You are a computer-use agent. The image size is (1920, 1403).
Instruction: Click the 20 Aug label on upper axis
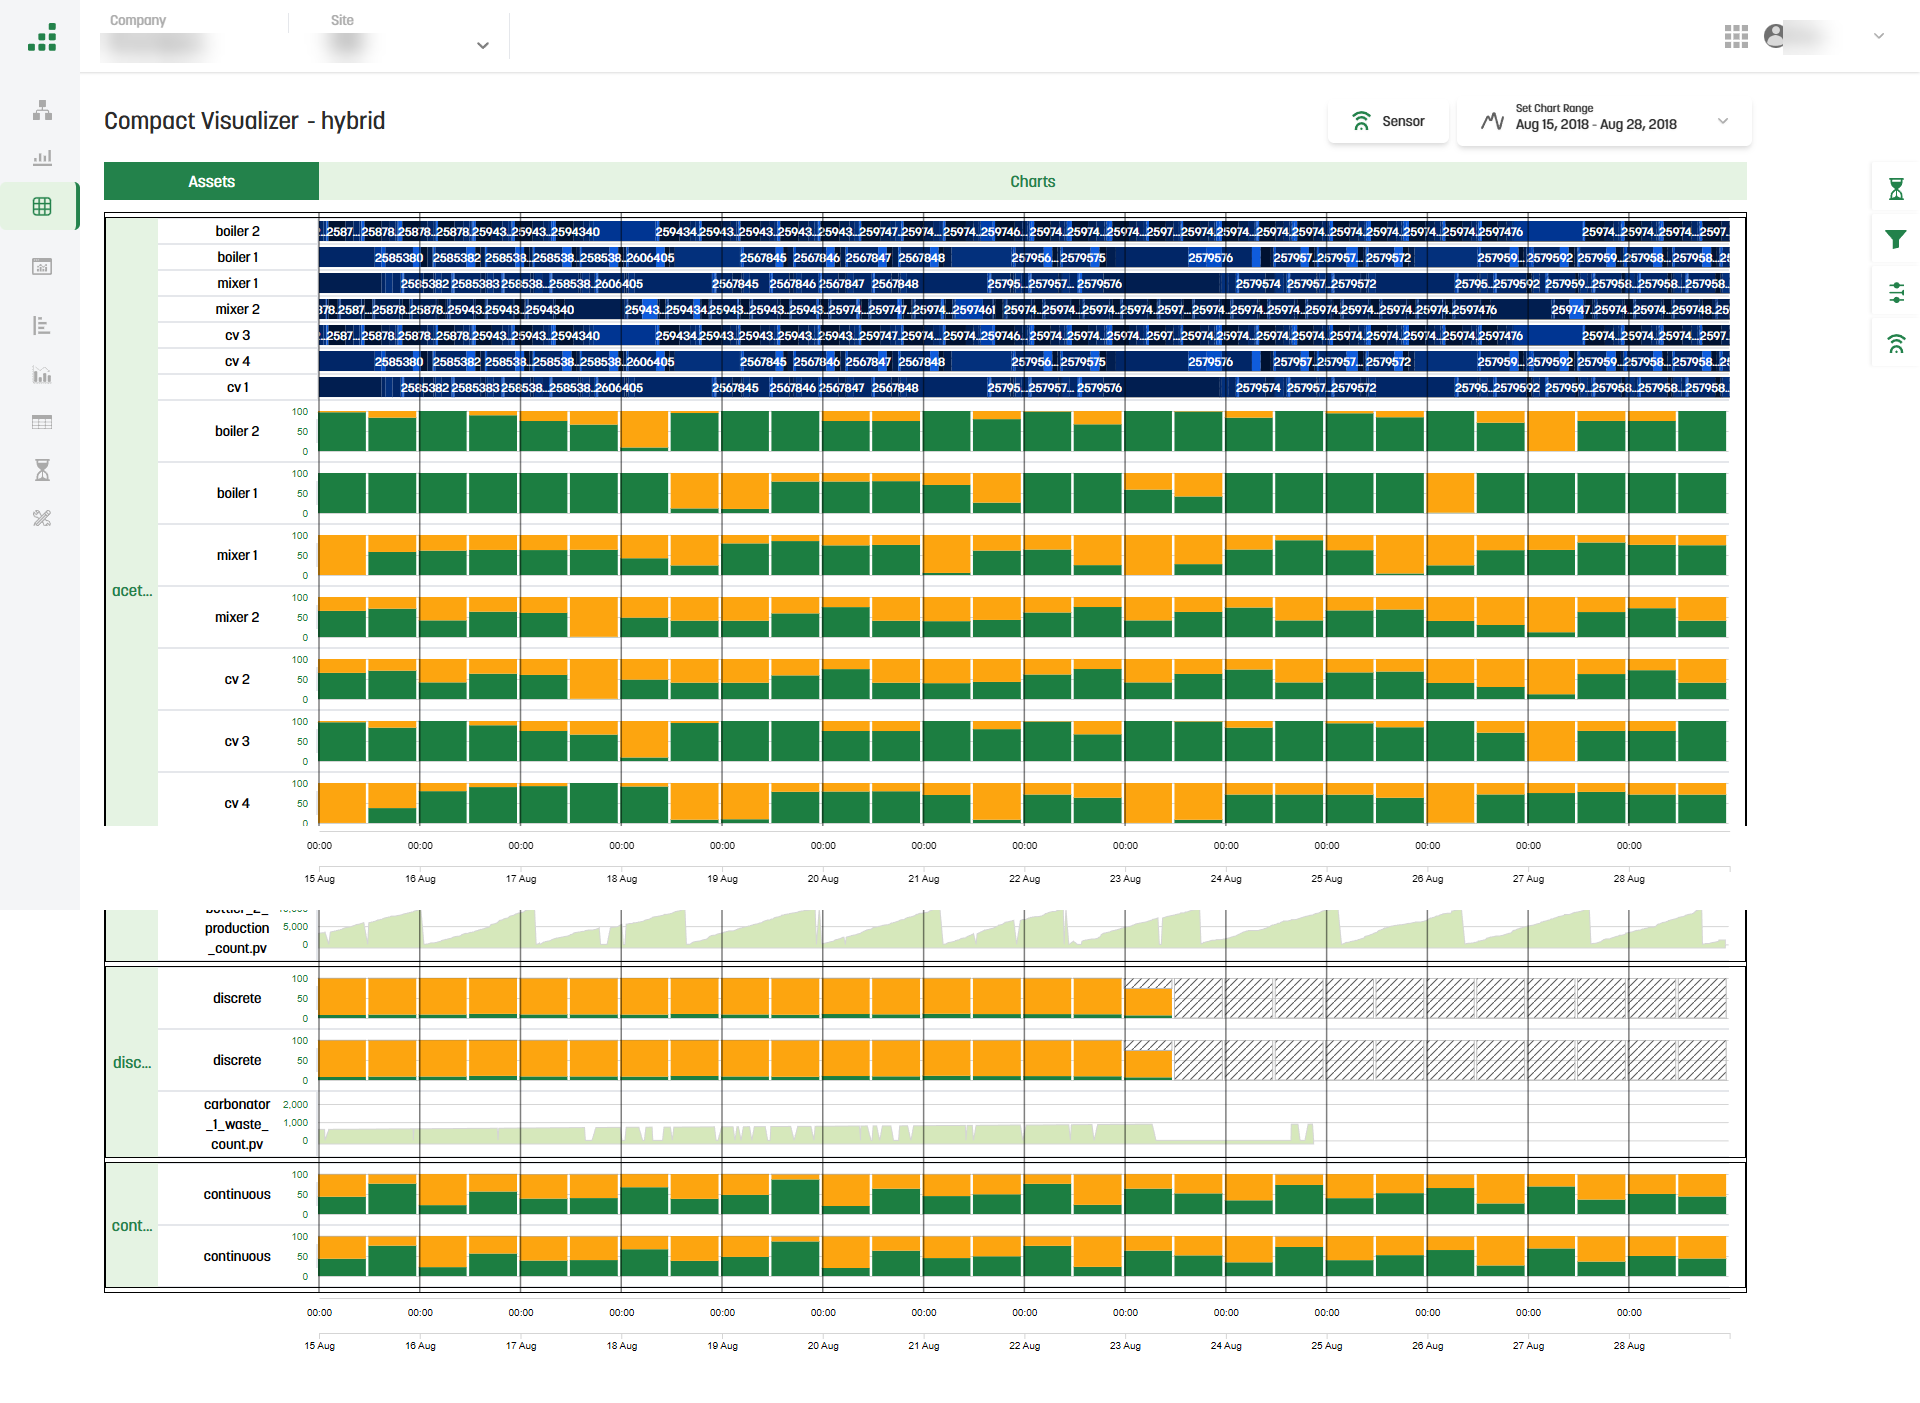point(823,879)
